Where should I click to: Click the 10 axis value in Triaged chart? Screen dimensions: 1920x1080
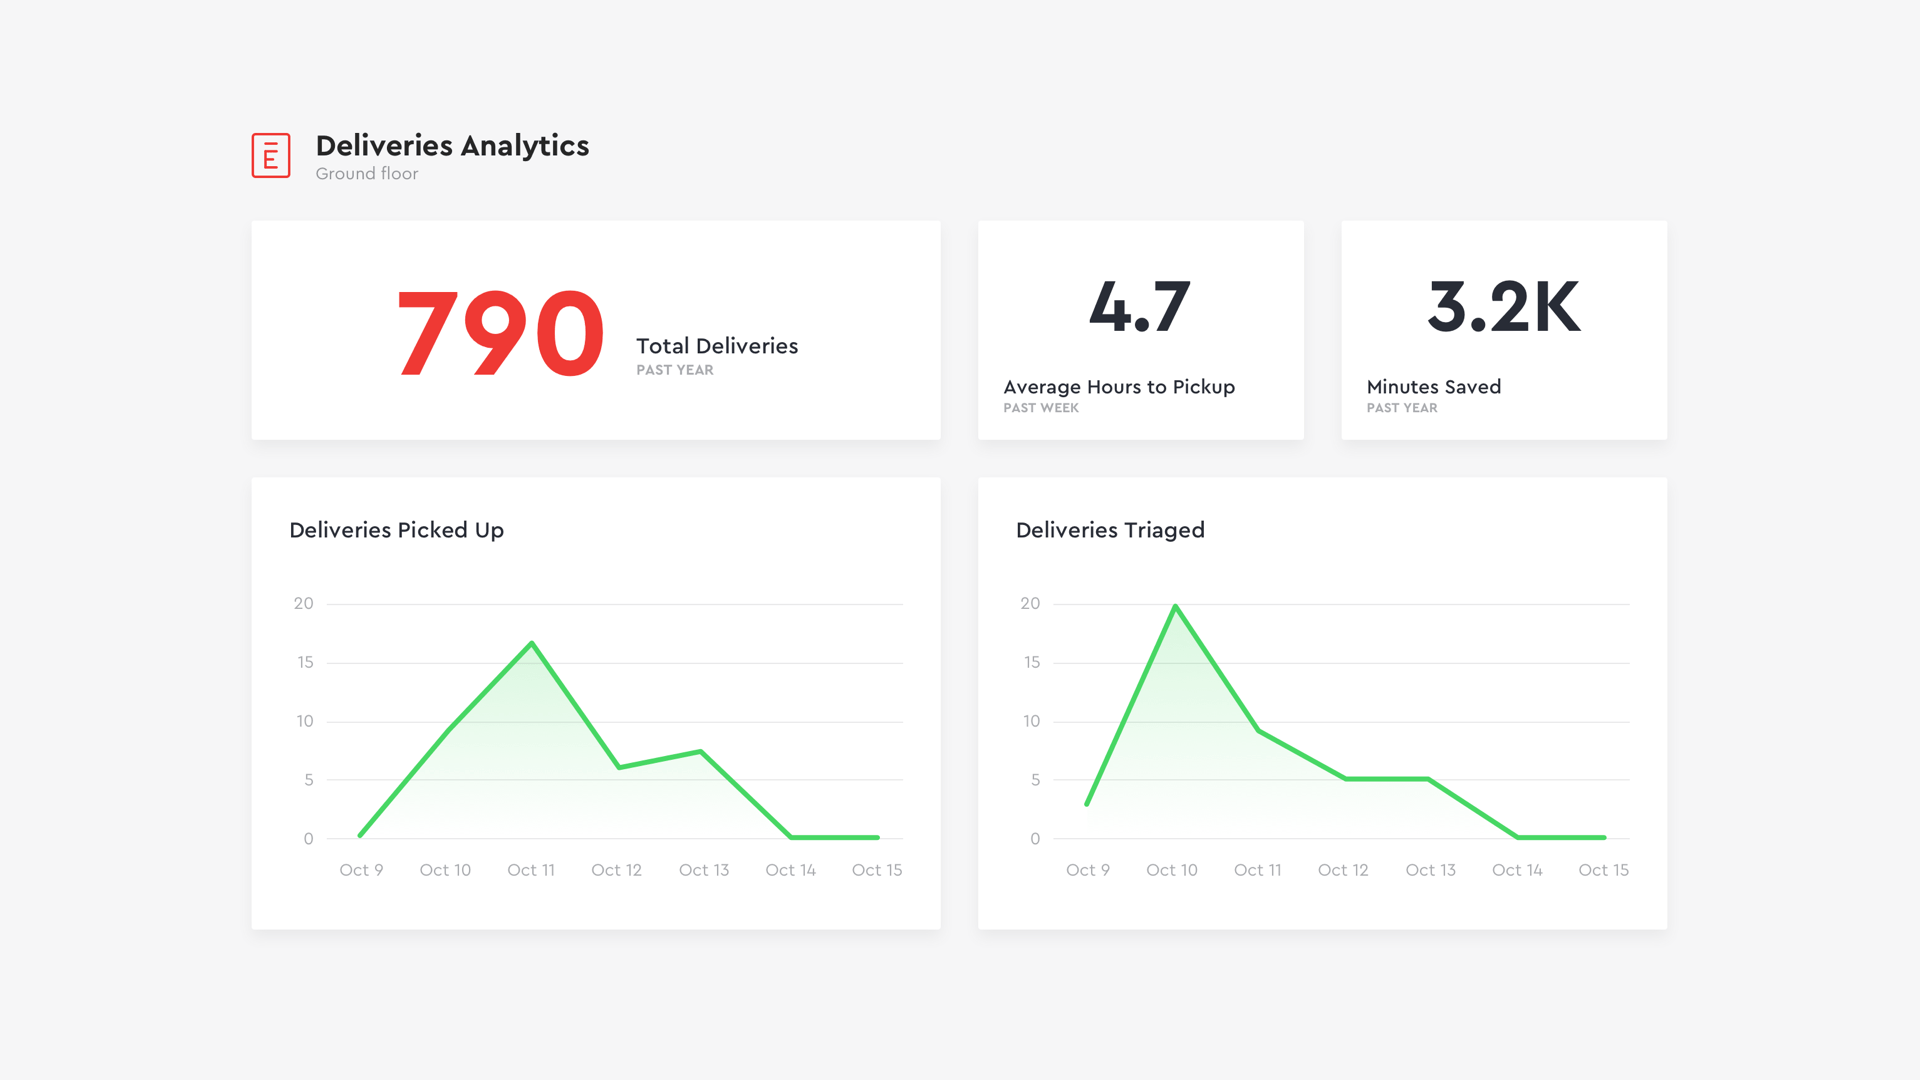coord(1031,721)
